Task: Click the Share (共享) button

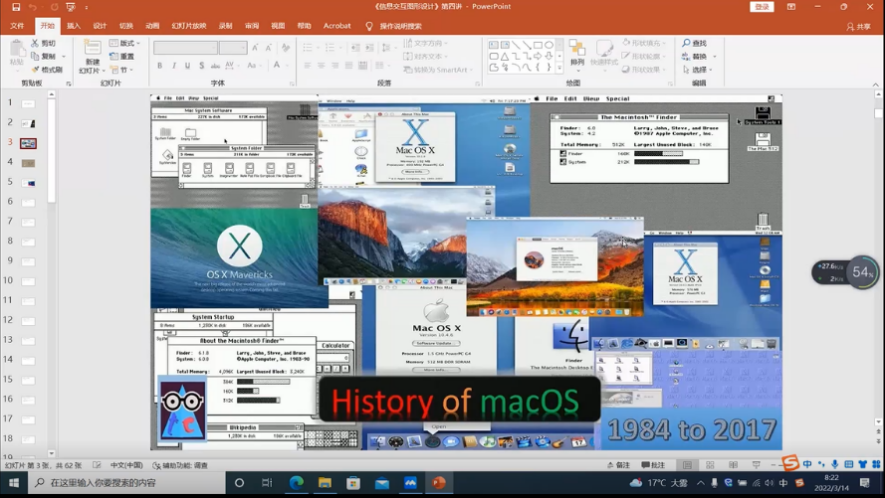Action: point(857,26)
